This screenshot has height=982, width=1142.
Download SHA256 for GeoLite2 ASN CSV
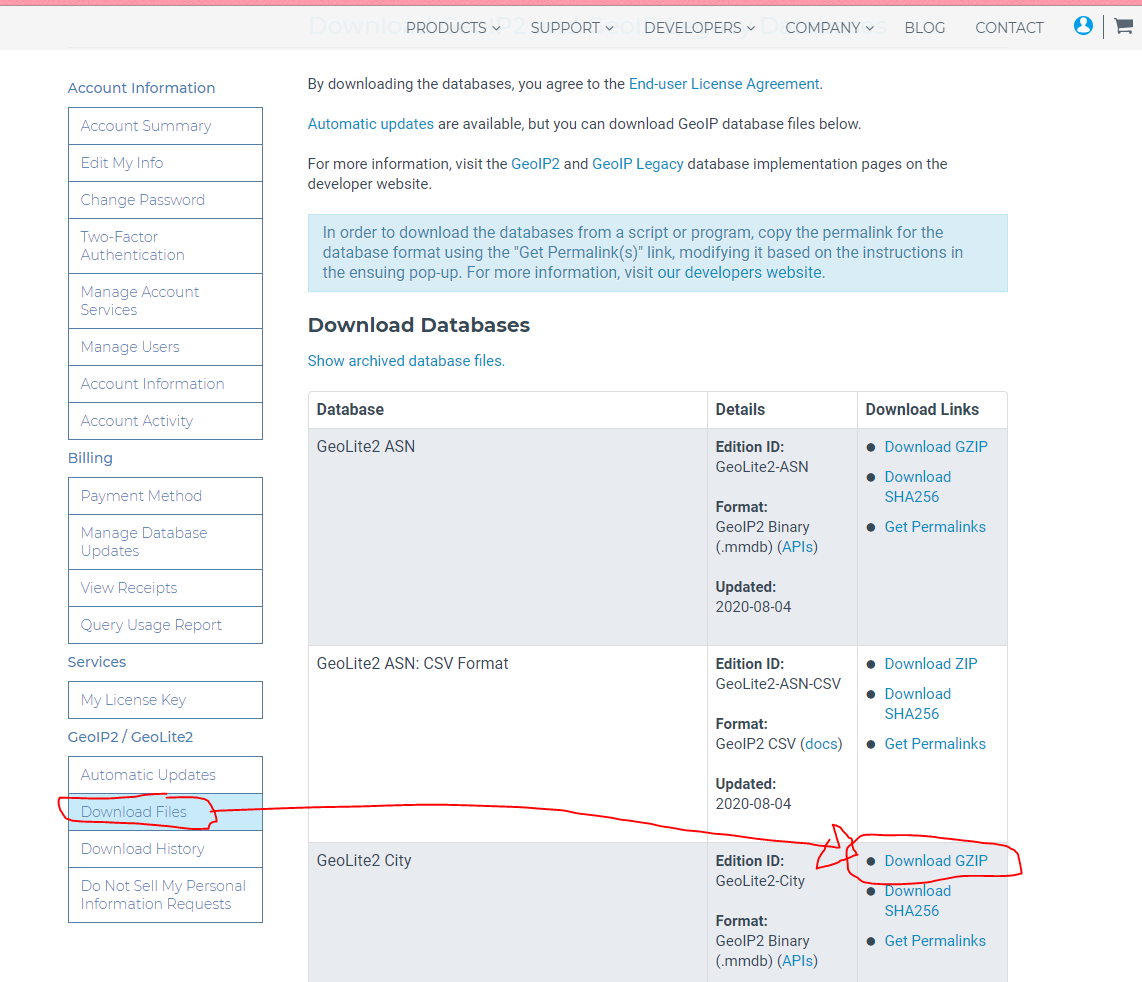918,704
